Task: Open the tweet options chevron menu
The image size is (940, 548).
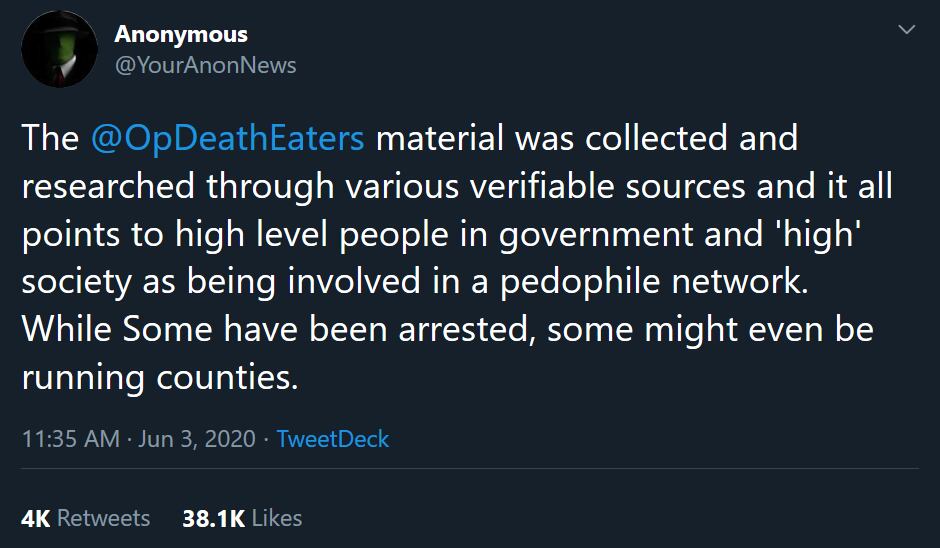Action: pyautogui.click(x=907, y=31)
